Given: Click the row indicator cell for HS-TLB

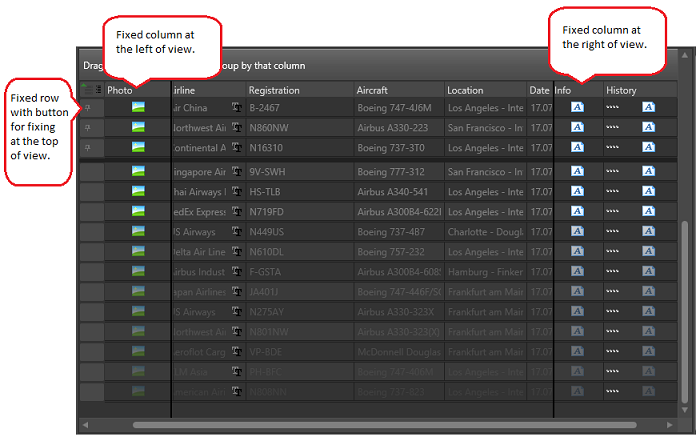Looking at the screenshot, I should pyautogui.click(x=92, y=191).
